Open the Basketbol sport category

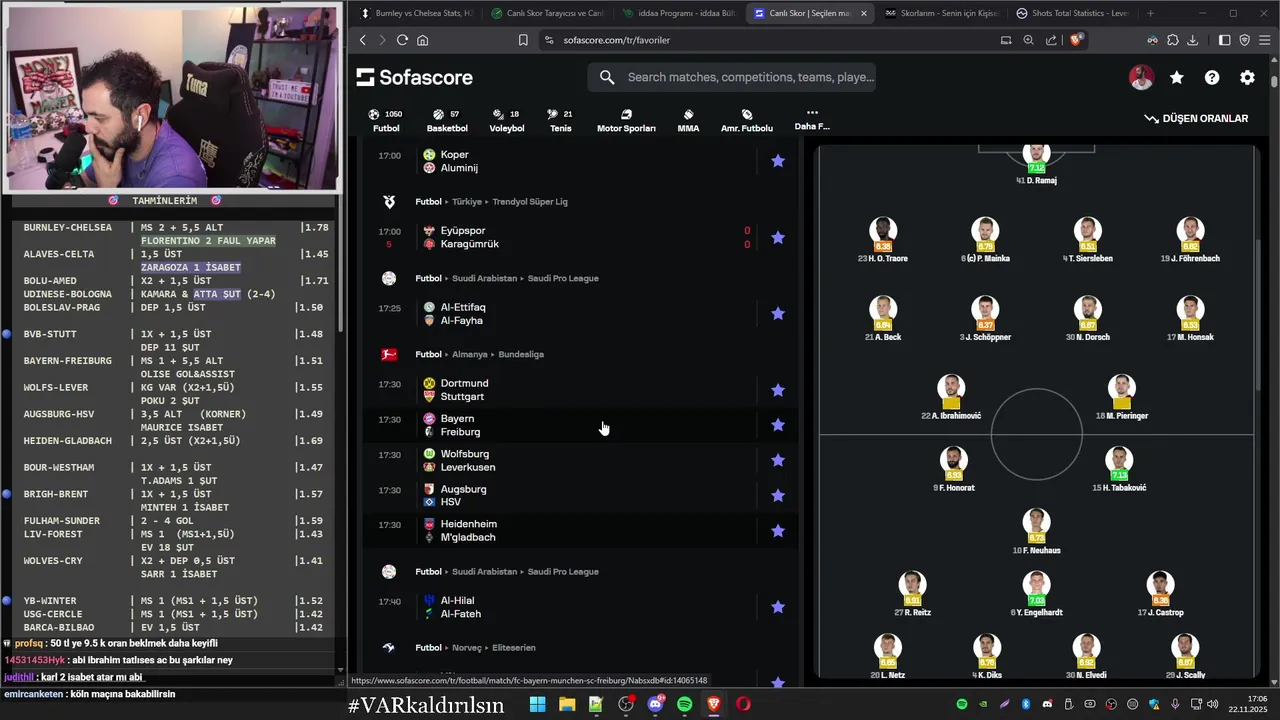click(447, 121)
